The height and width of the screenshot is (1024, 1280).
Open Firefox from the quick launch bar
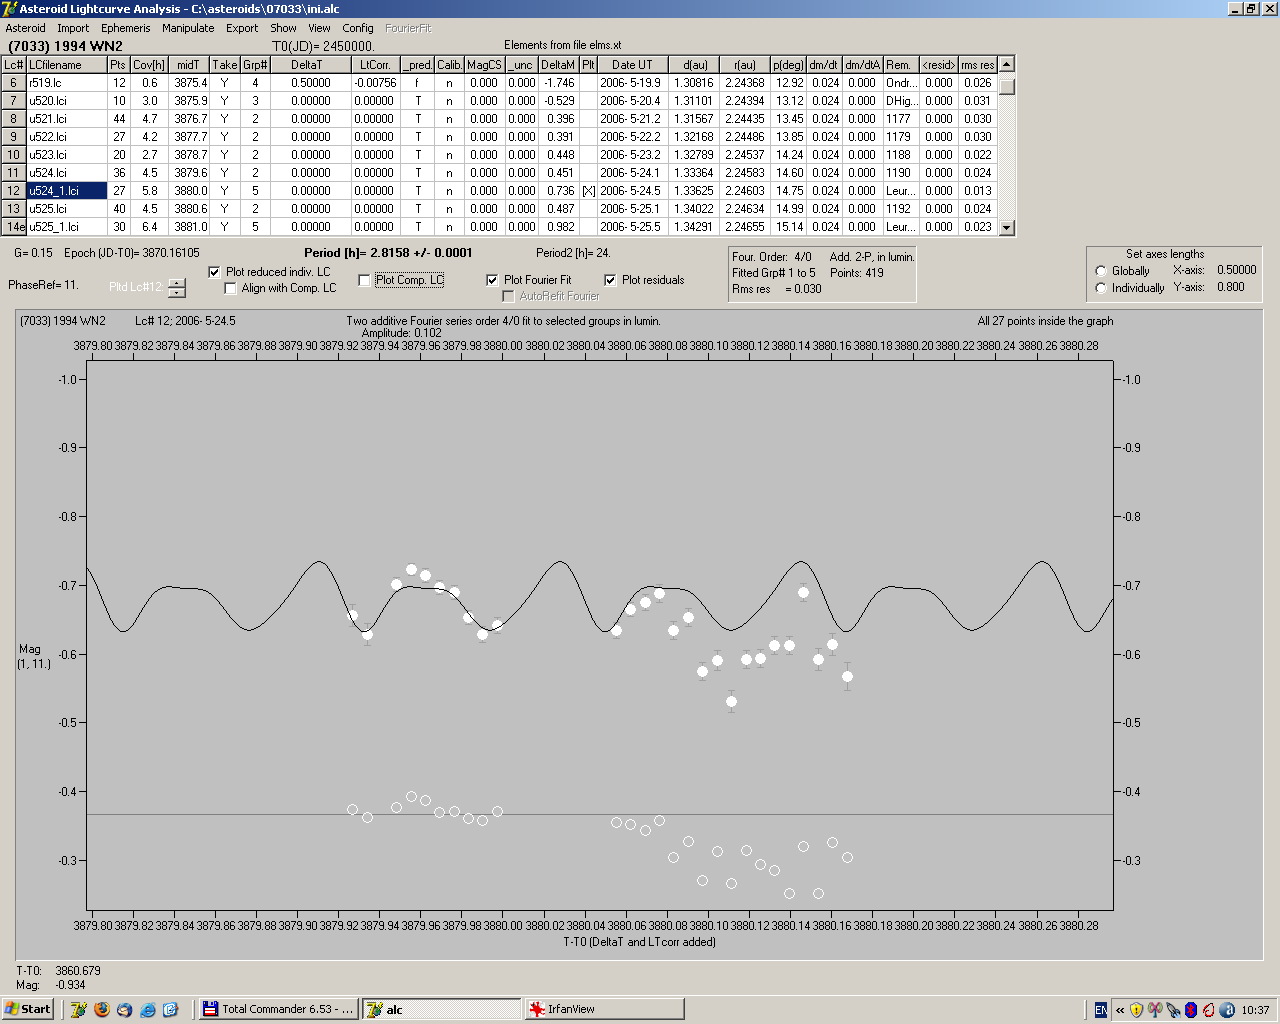102,1009
